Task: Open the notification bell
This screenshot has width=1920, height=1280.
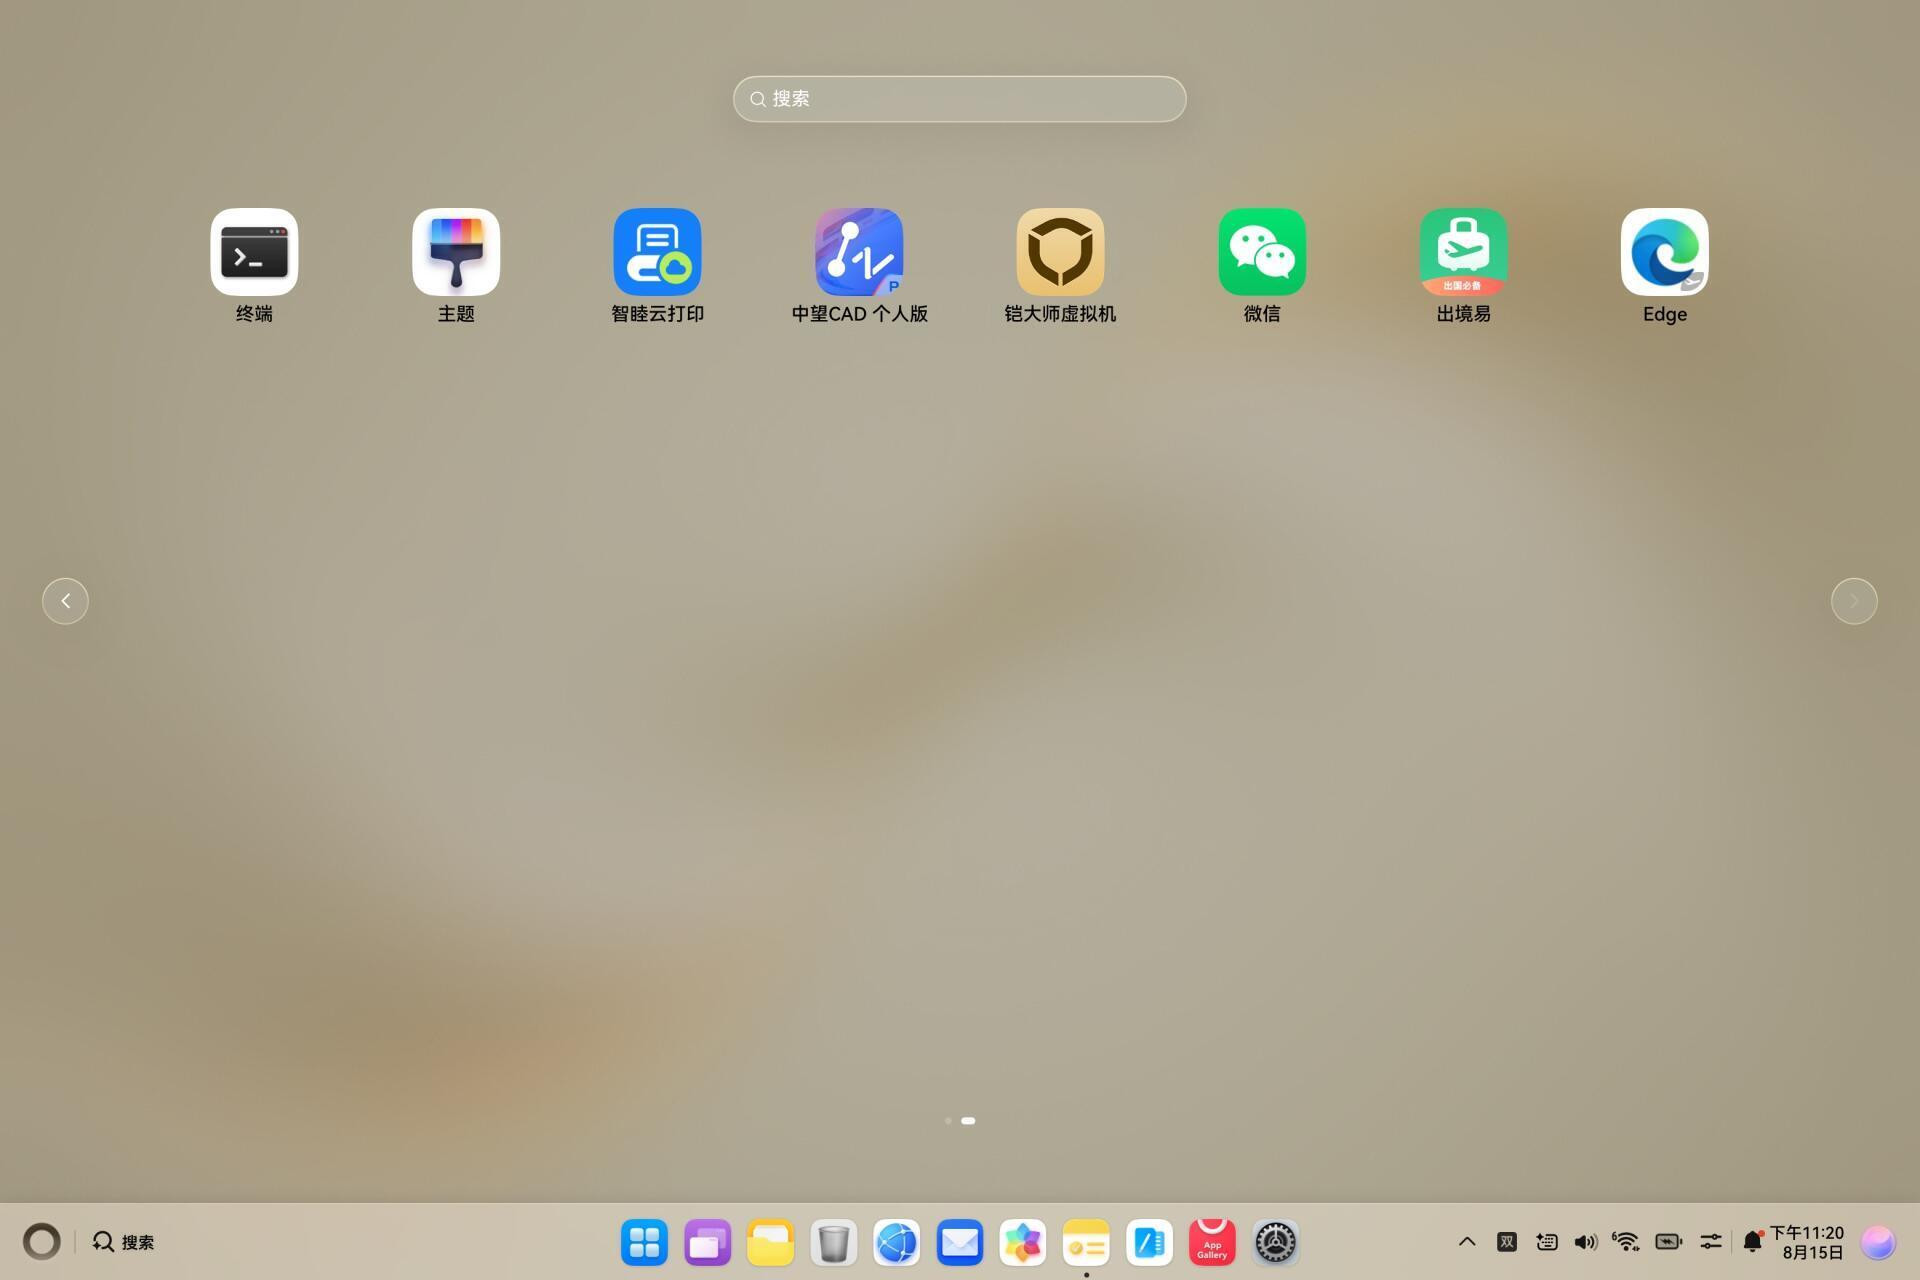Action: tap(1752, 1242)
